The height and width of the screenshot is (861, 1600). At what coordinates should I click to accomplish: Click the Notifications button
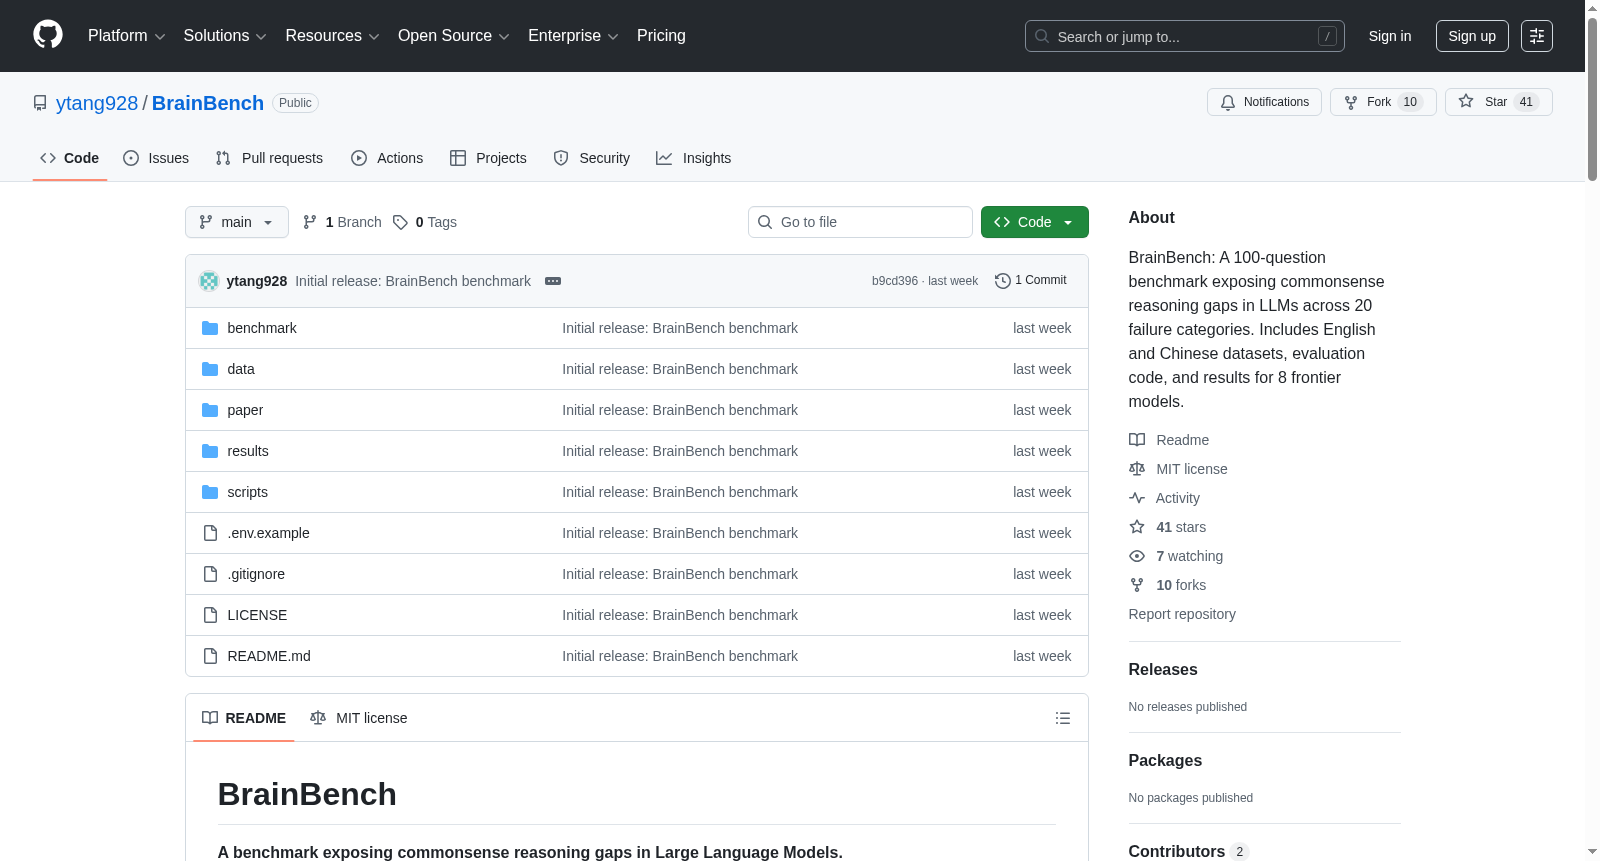1265,102
